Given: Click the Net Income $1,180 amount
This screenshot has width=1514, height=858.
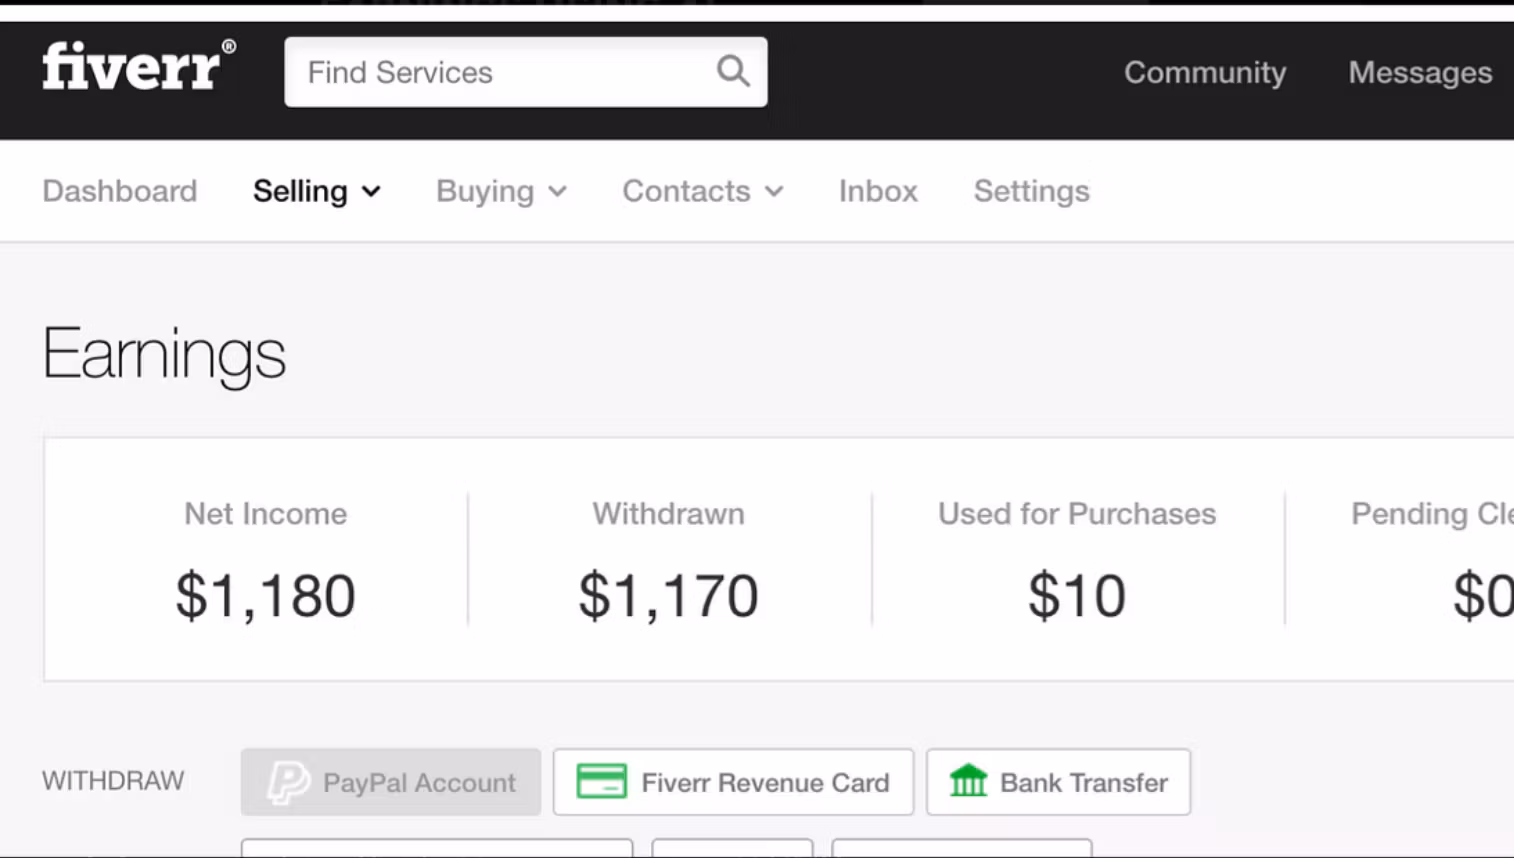Looking at the screenshot, I should tap(265, 595).
